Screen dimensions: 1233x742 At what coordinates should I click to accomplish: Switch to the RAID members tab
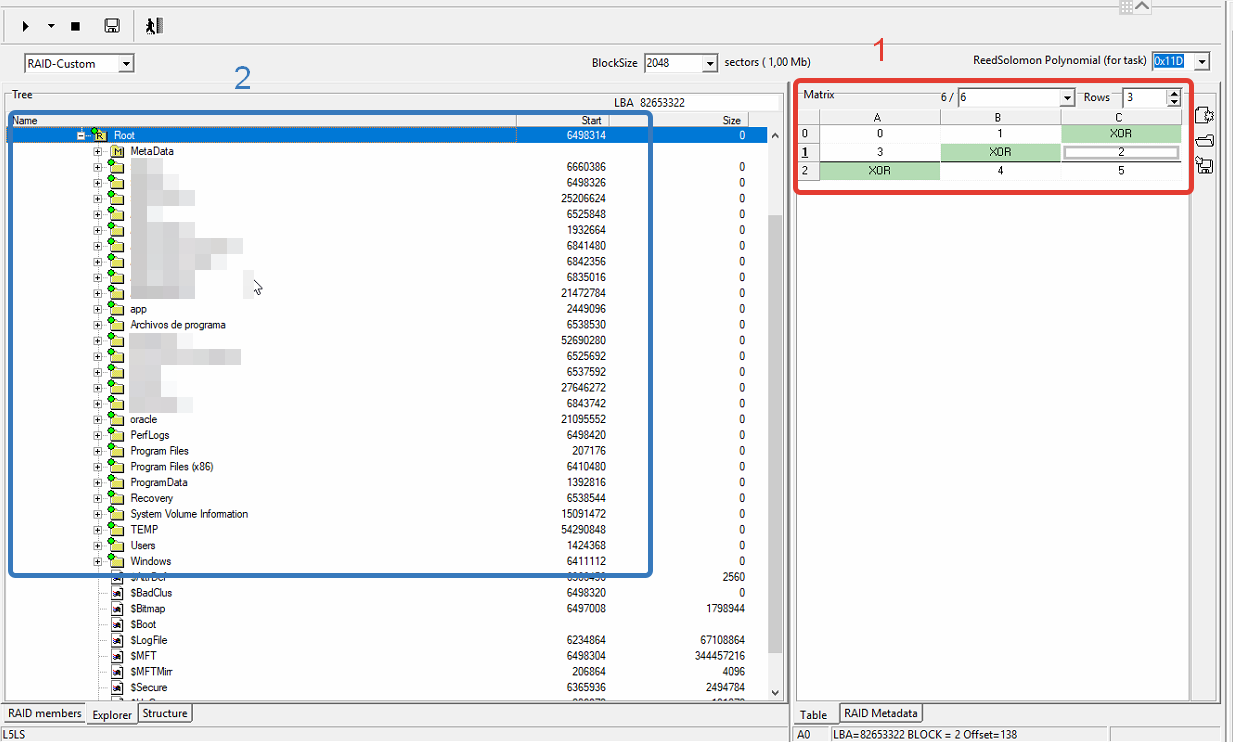point(44,713)
